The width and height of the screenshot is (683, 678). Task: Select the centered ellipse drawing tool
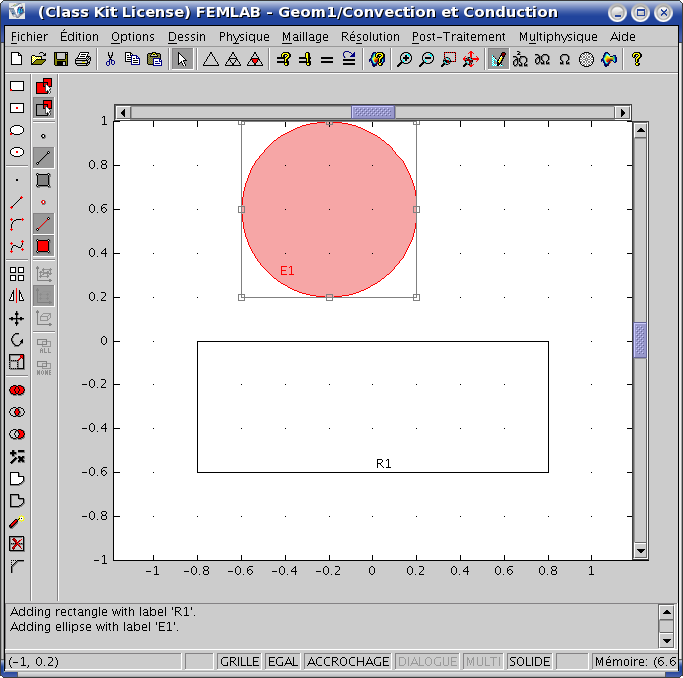(x=17, y=152)
